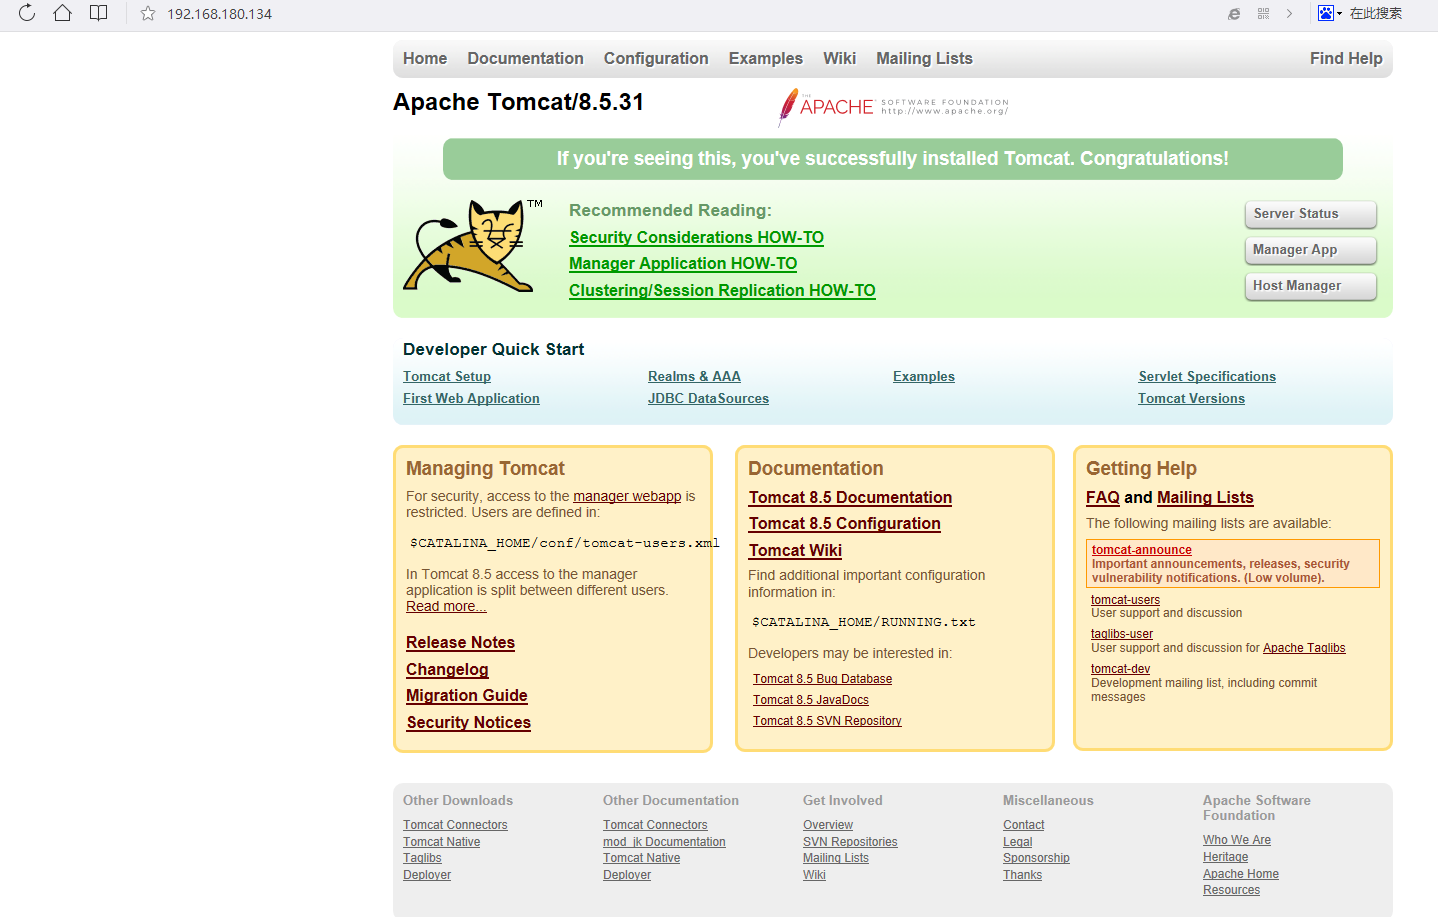The width and height of the screenshot is (1438, 917).
Task: Open the taglibs-user mailing list link
Action: coord(1122,634)
